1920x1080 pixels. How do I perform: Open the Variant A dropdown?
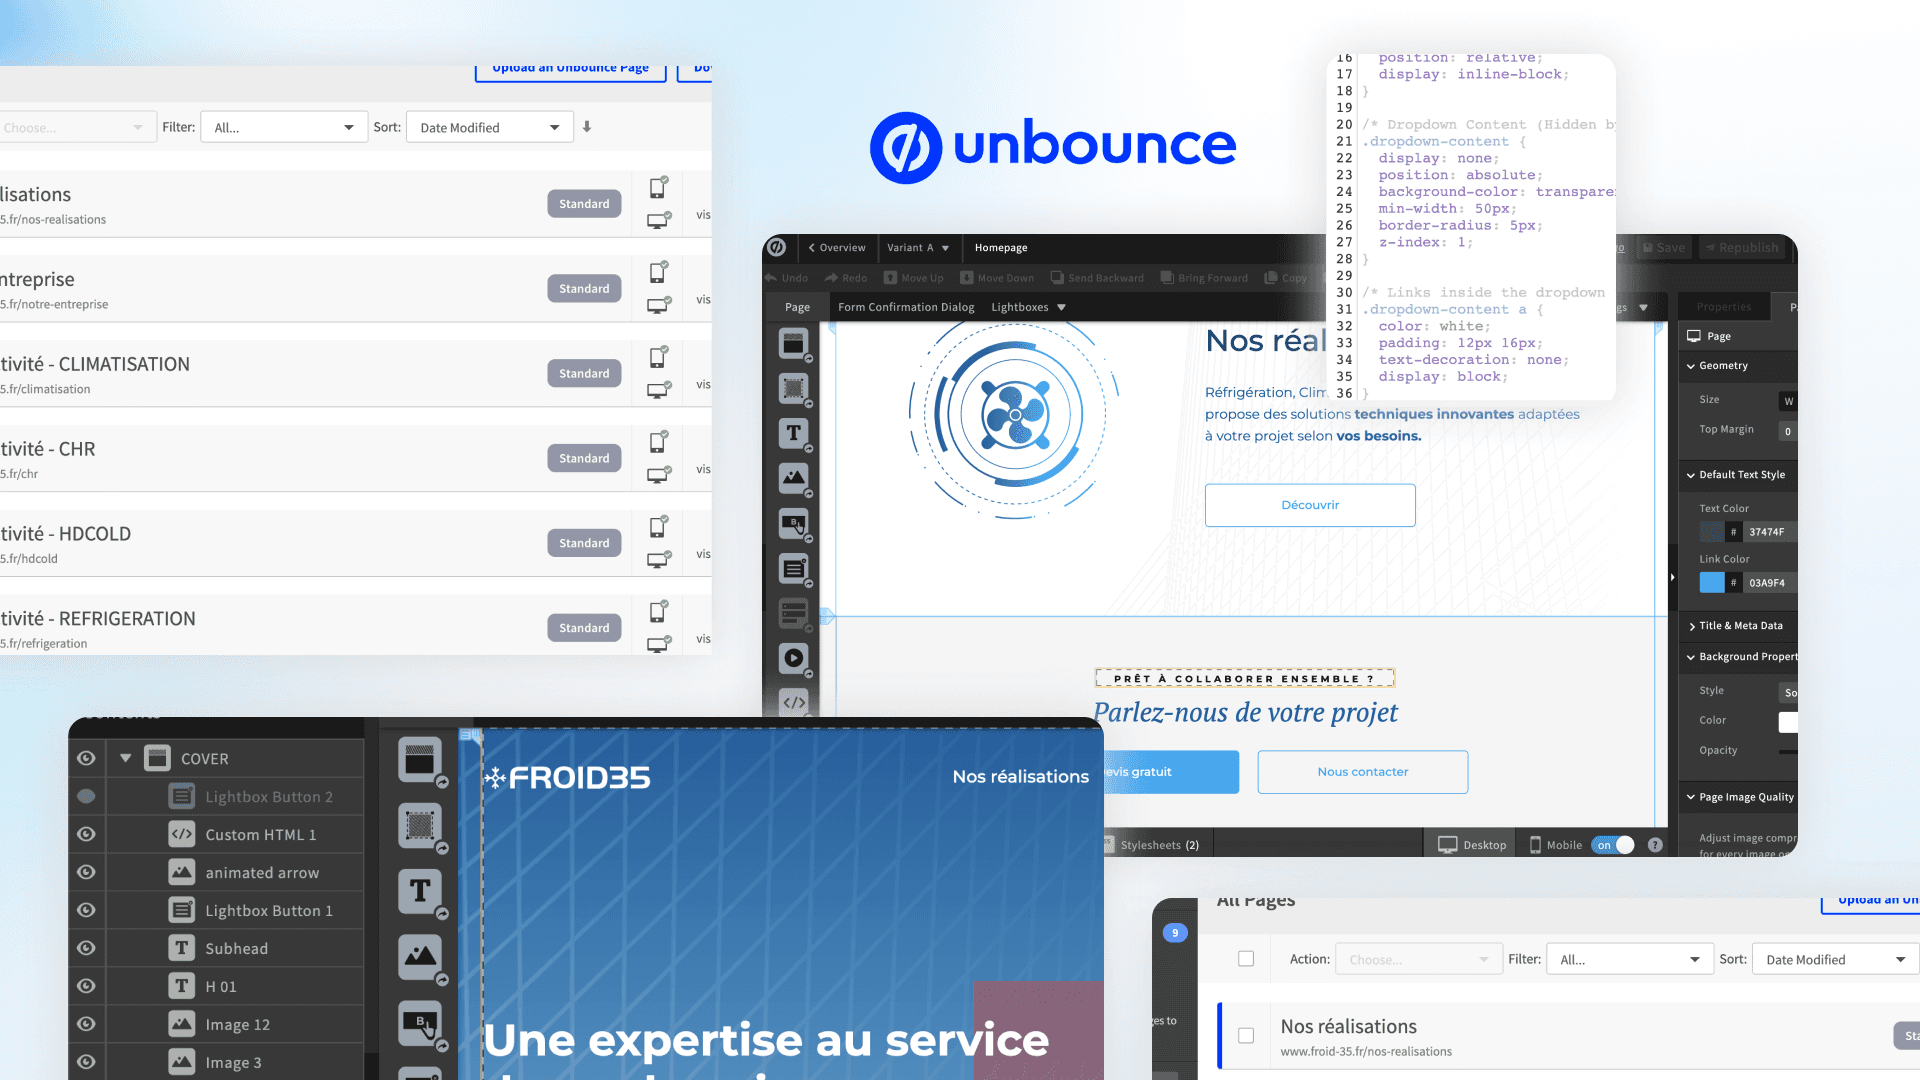pyautogui.click(x=917, y=248)
